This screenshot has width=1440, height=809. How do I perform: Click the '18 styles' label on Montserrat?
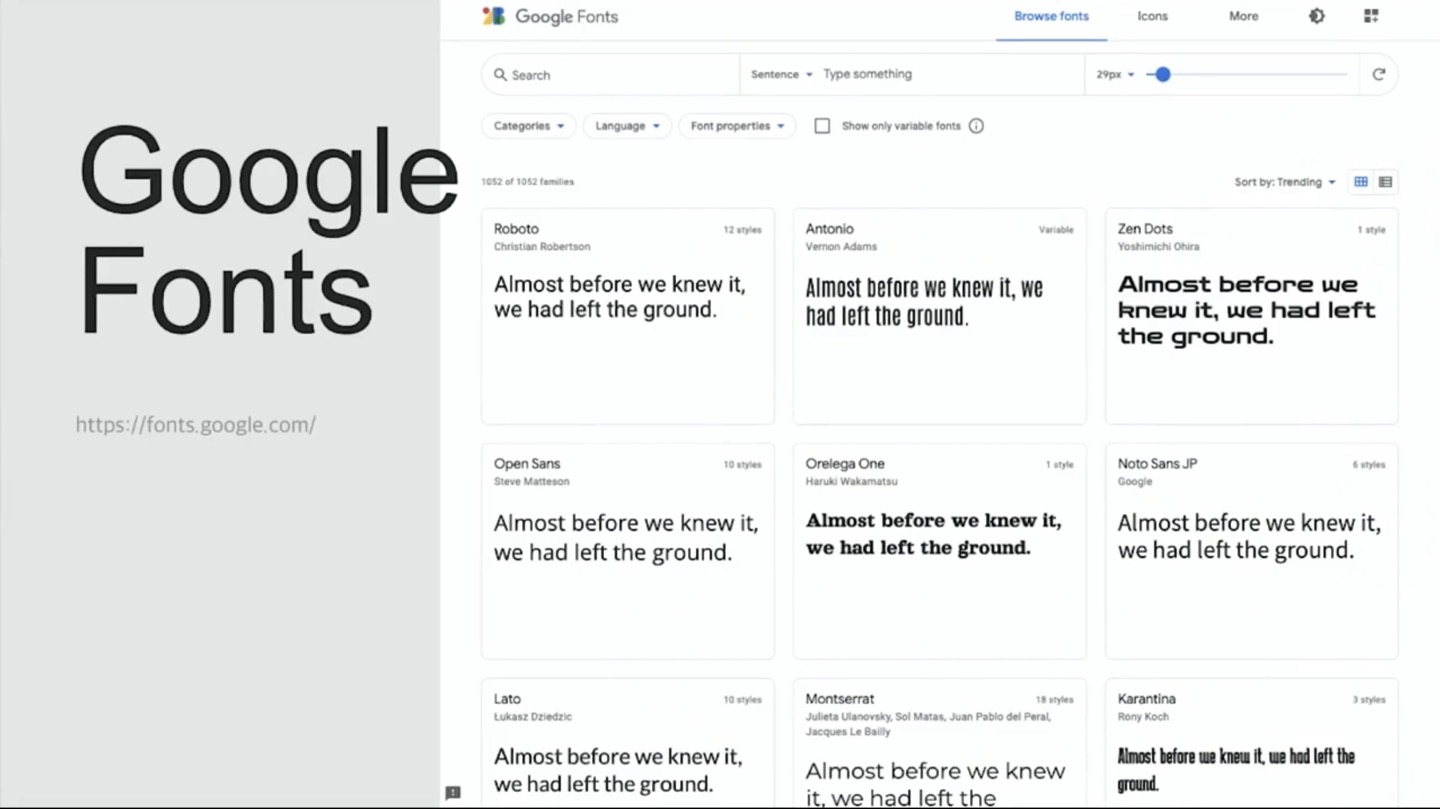click(x=1054, y=700)
